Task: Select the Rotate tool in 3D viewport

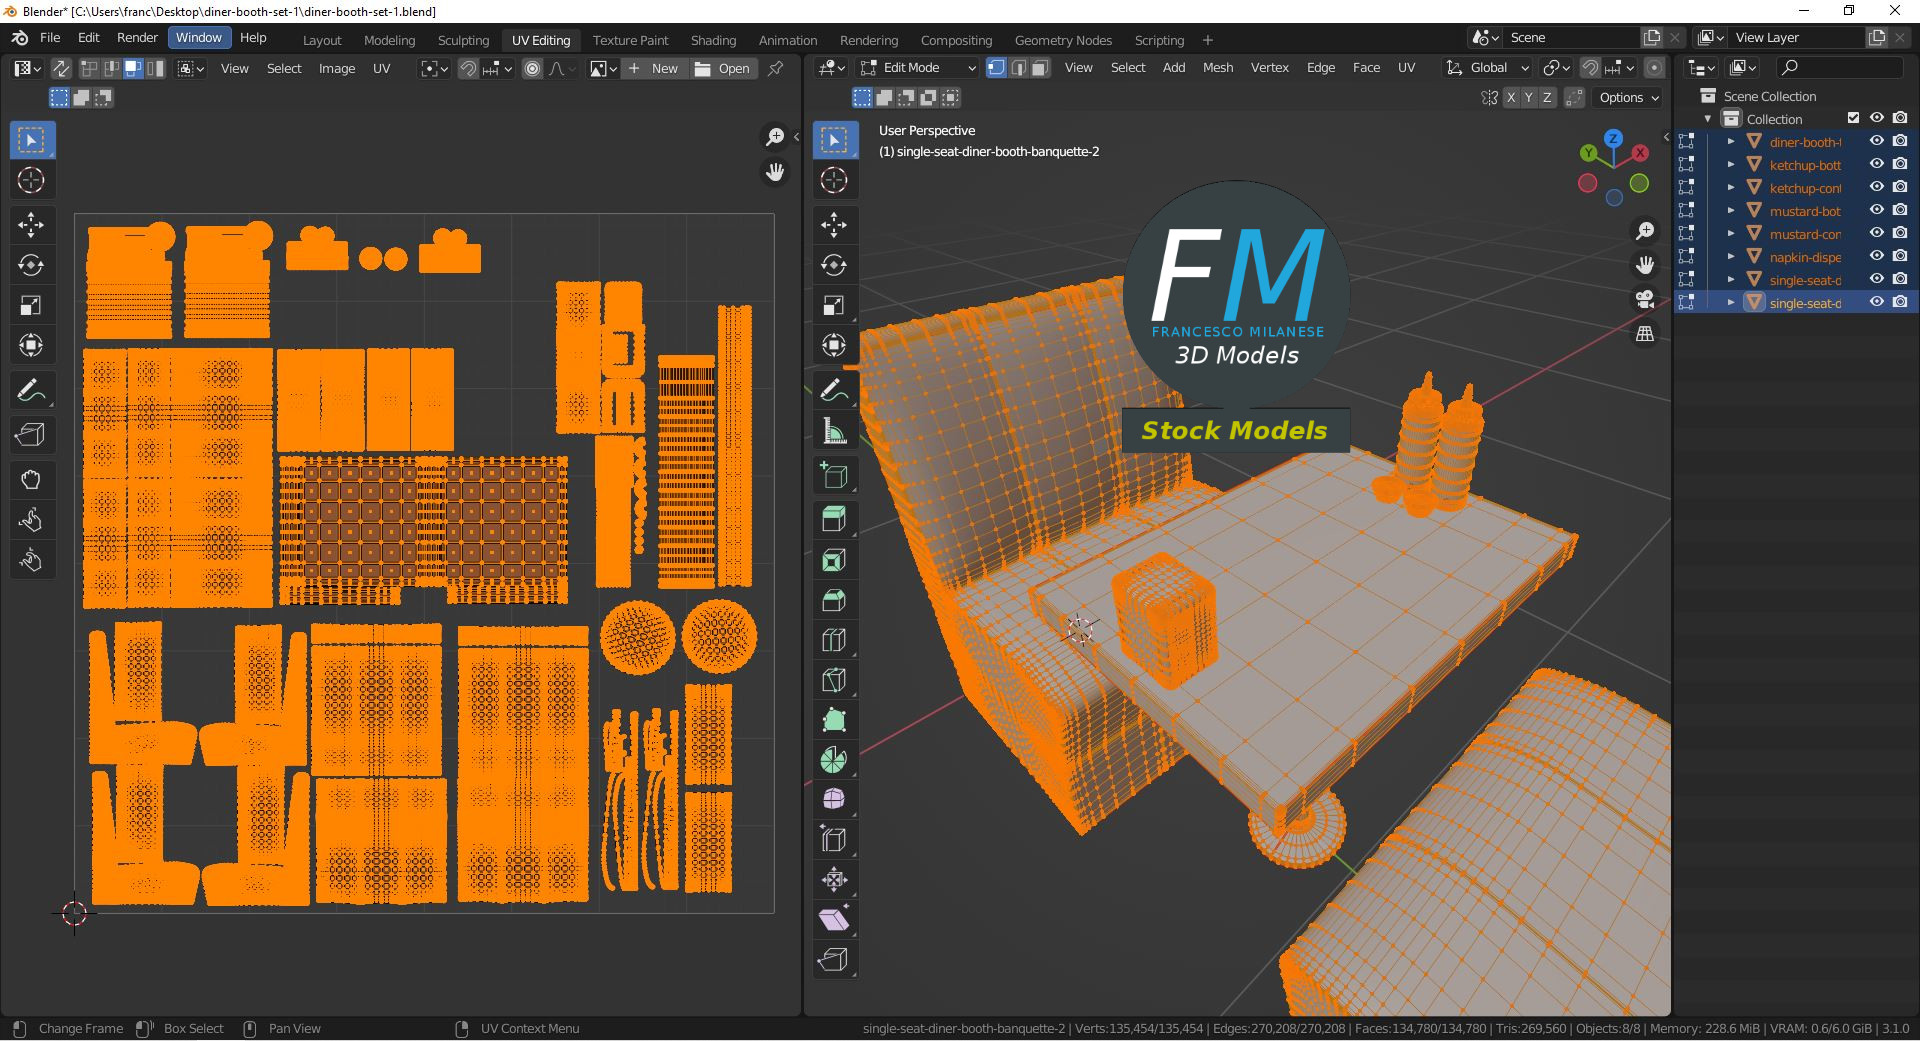Action: click(833, 265)
